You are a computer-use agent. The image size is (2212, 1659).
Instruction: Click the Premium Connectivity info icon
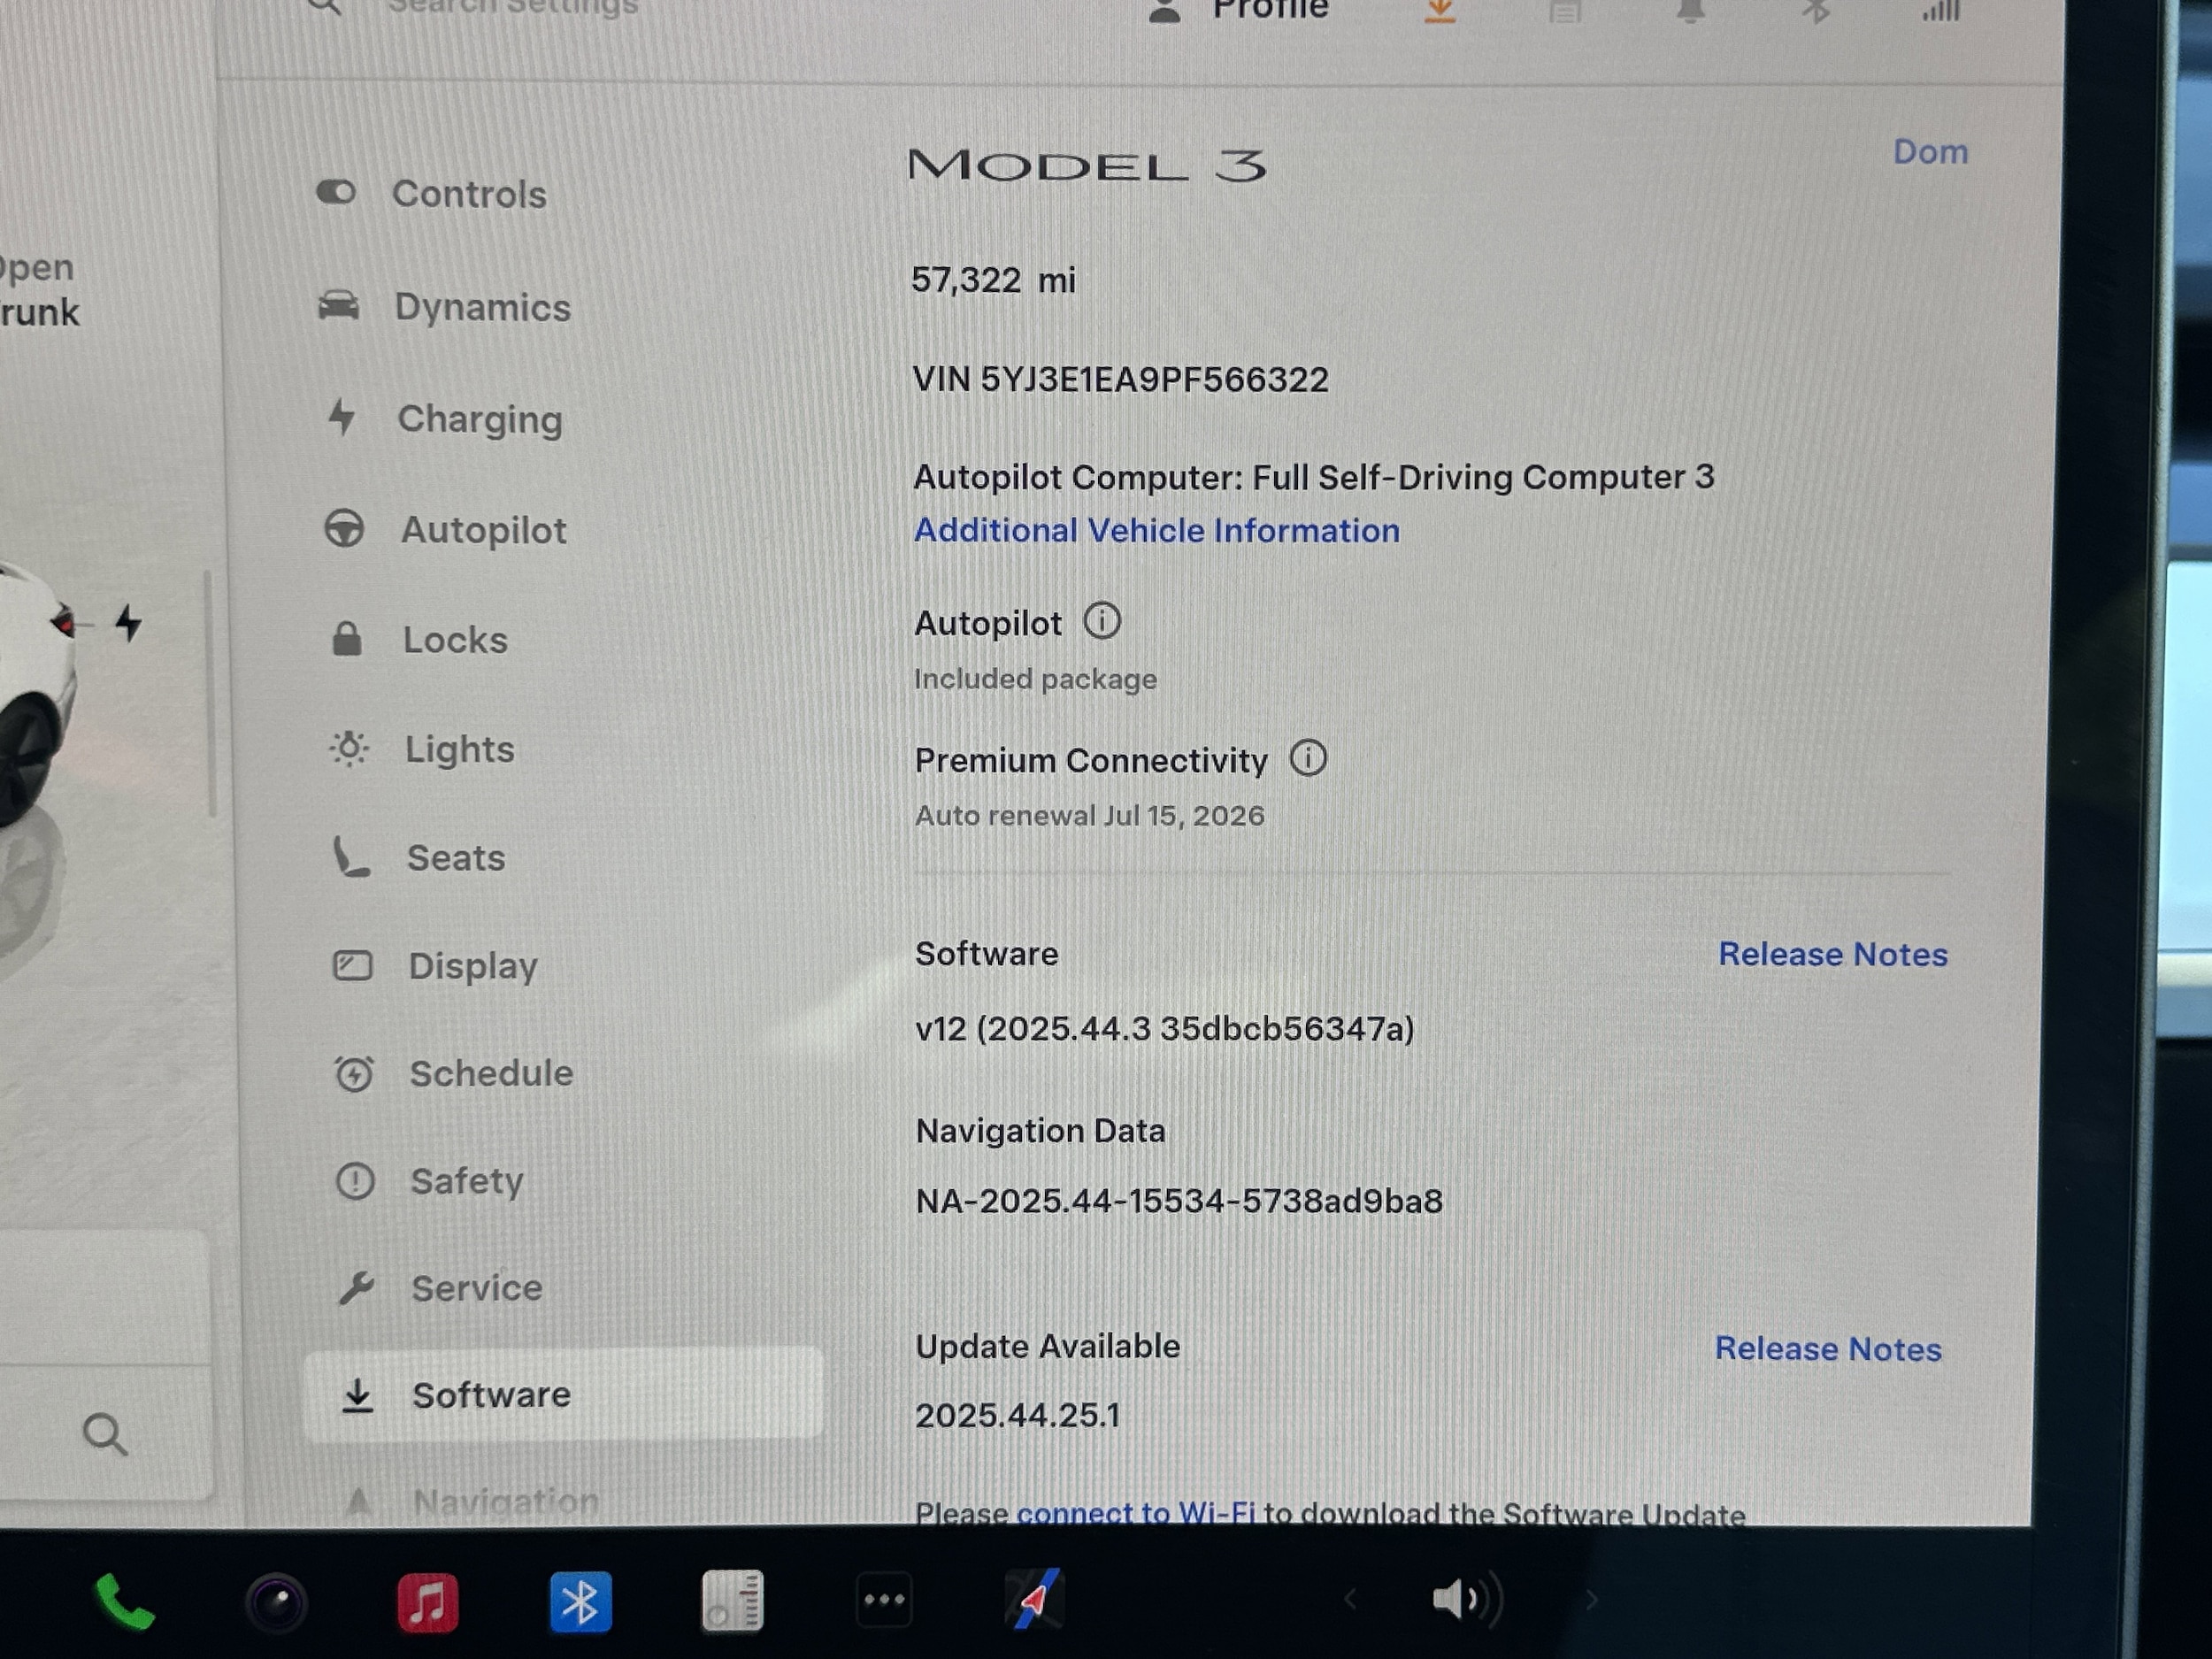[x=1307, y=758]
